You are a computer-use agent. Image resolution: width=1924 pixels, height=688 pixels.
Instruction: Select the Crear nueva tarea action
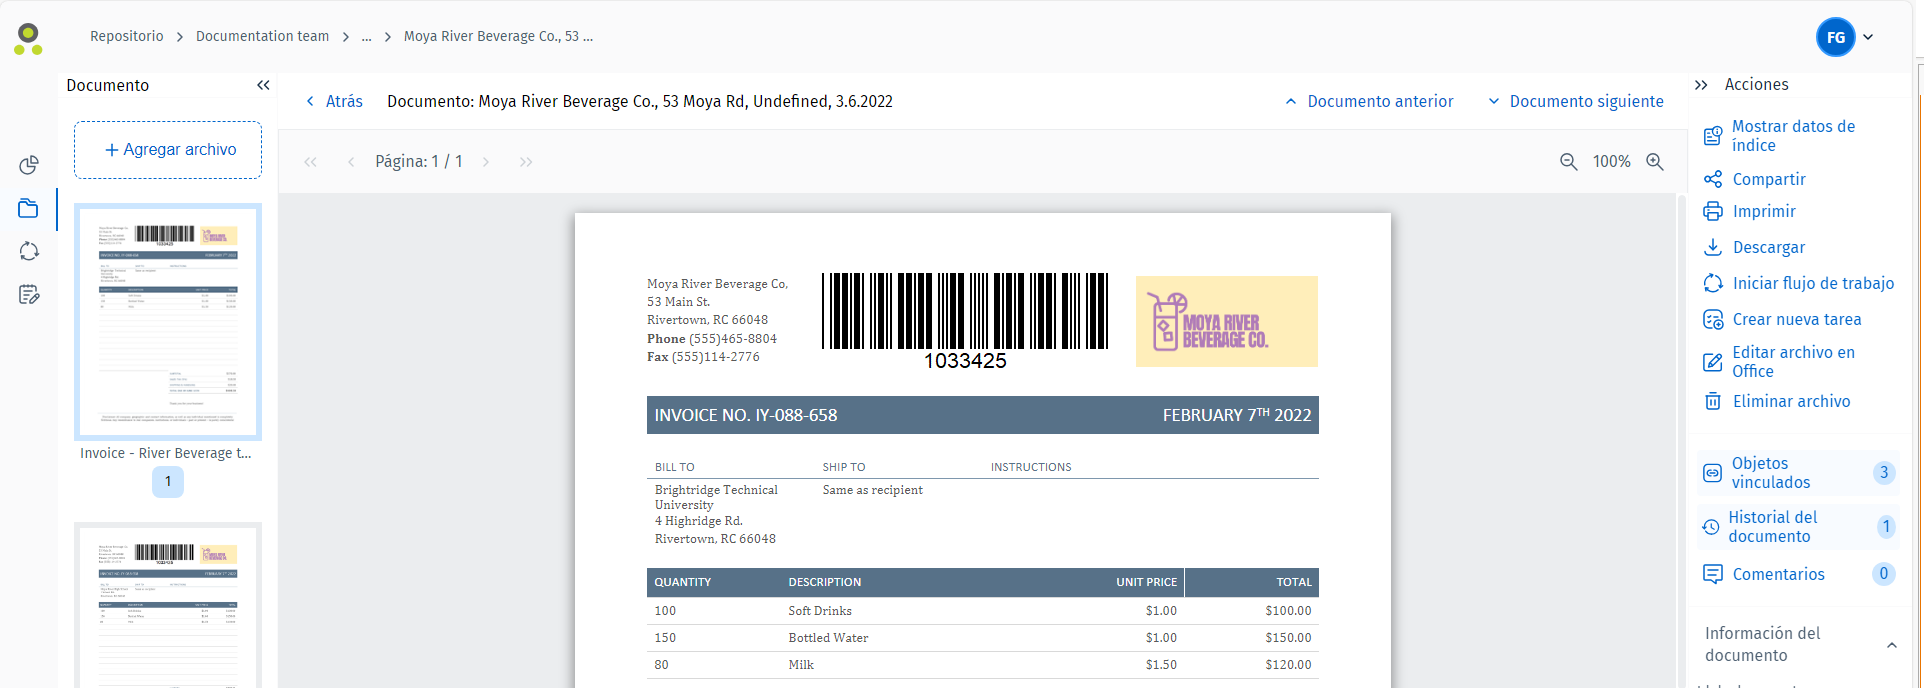tap(1797, 319)
